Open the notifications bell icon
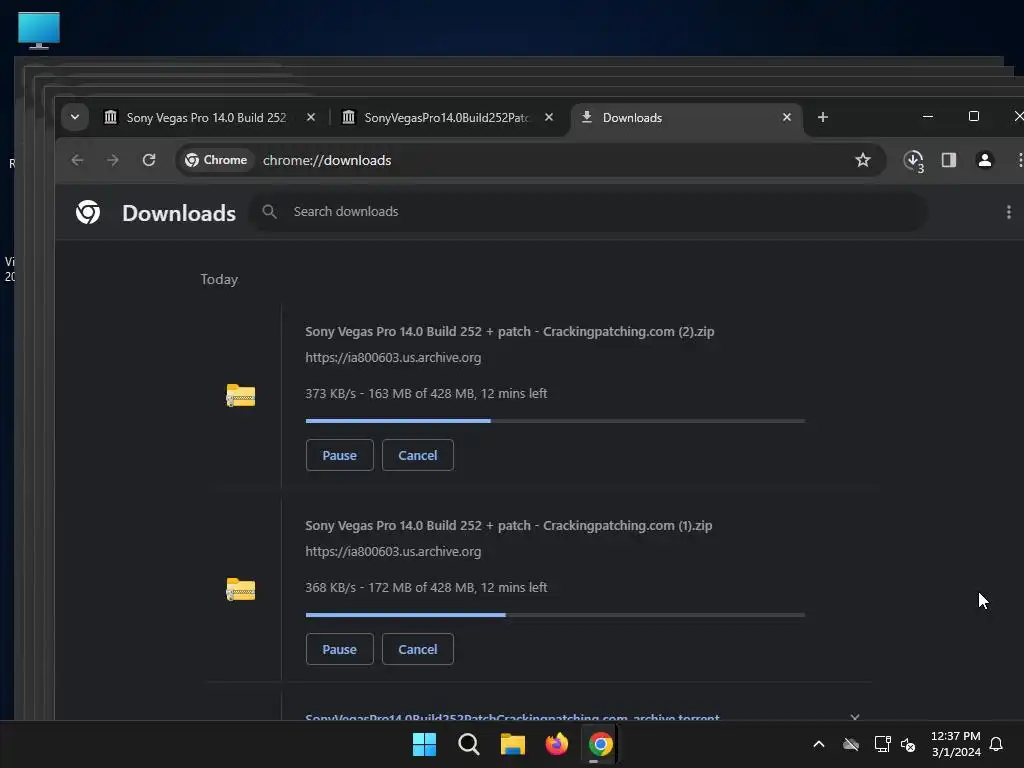Image resolution: width=1024 pixels, height=768 pixels. pyautogui.click(x=996, y=744)
